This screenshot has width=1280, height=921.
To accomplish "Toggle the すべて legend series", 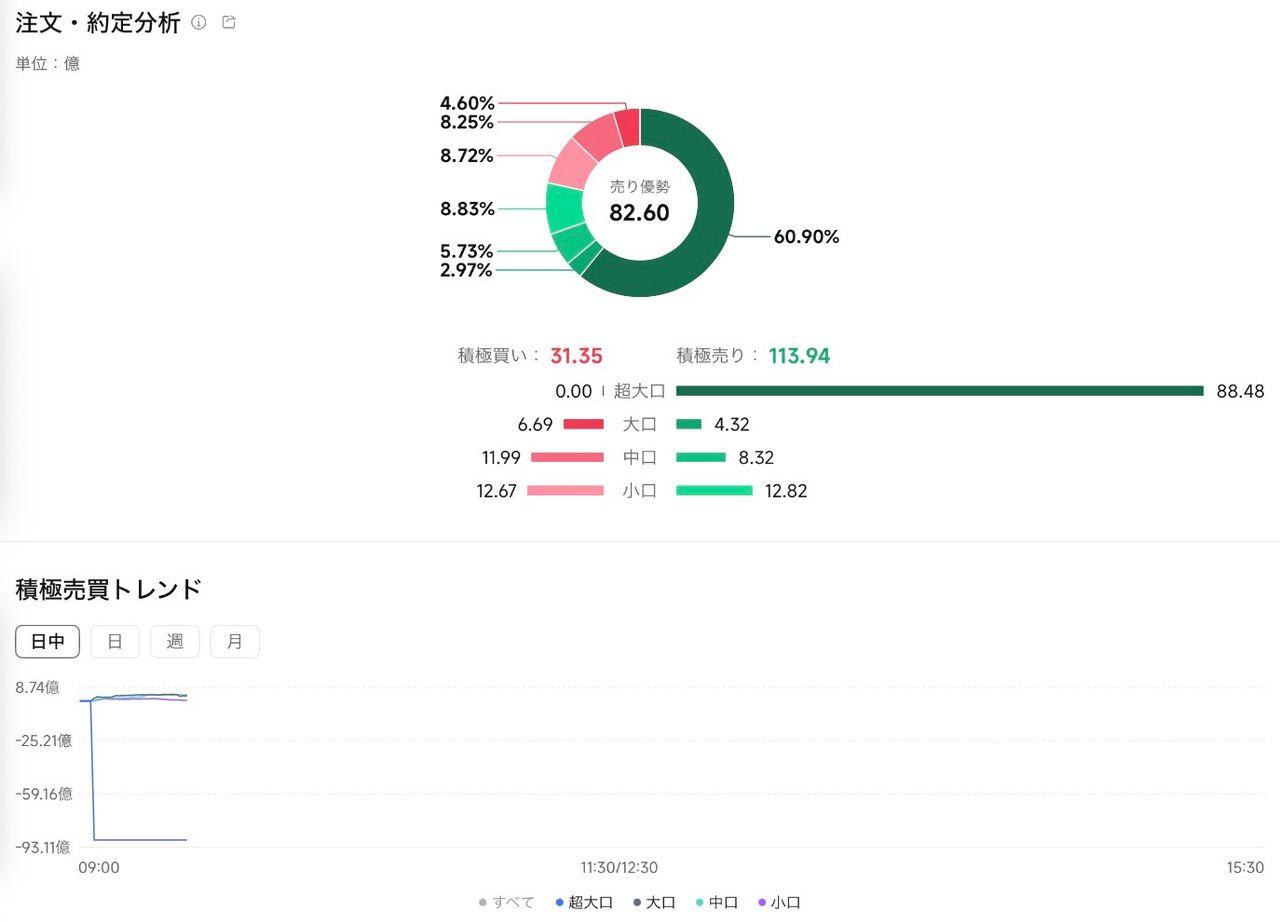I will 507,902.
